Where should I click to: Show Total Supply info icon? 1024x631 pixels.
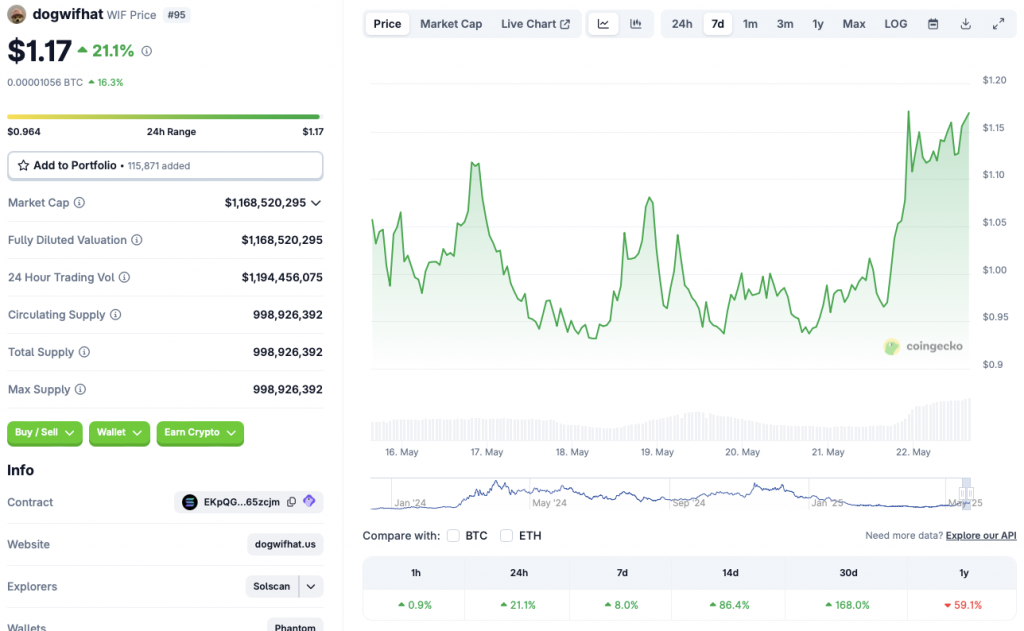pyautogui.click(x=84, y=351)
